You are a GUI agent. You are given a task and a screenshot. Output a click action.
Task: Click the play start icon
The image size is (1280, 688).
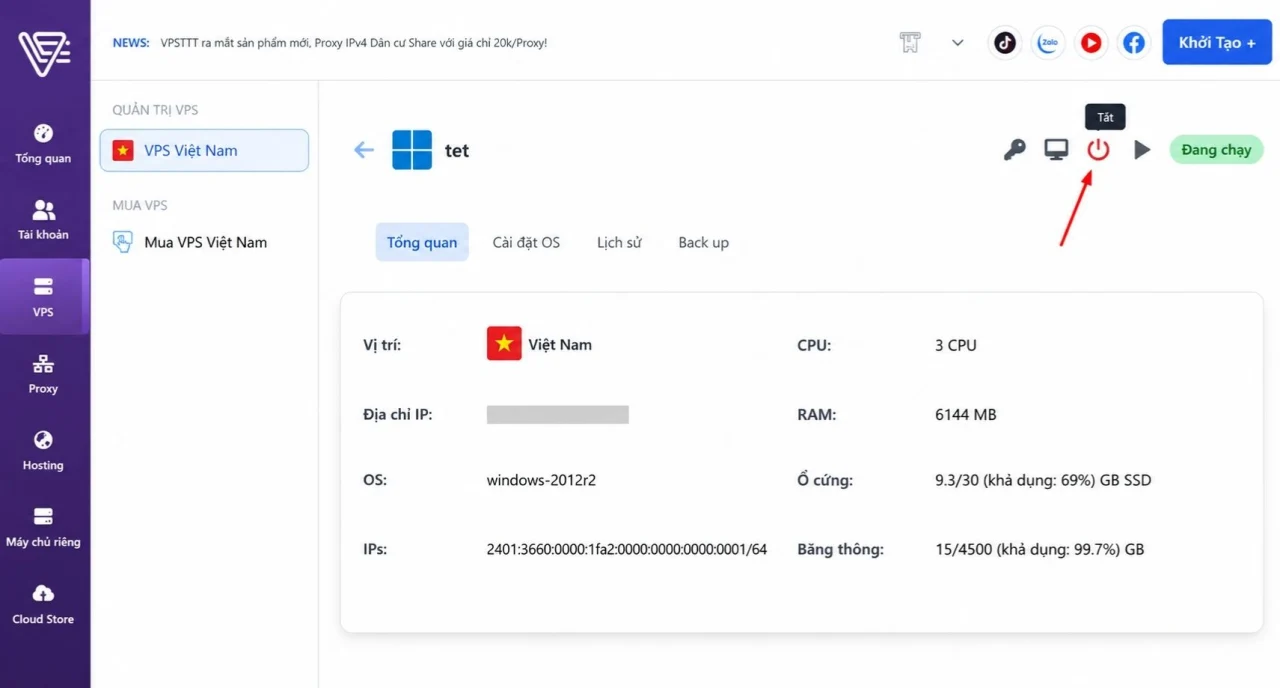1142,150
